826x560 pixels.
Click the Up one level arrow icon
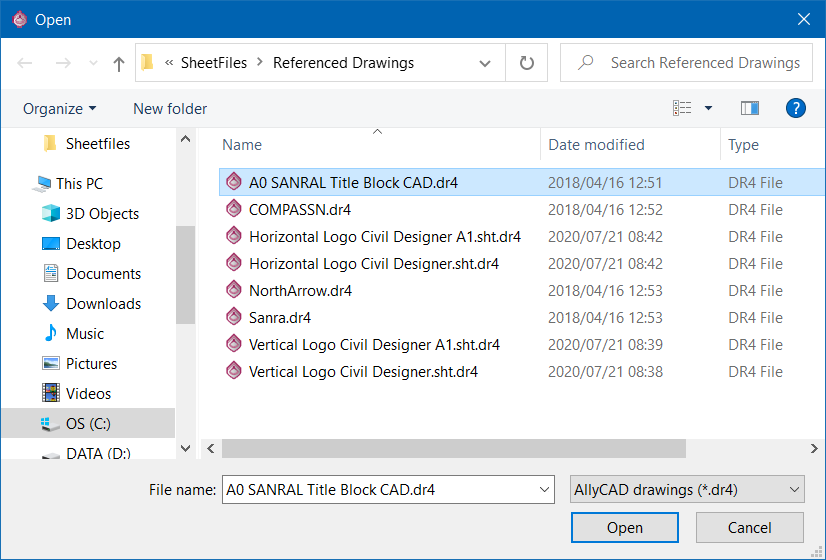click(x=119, y=63)
